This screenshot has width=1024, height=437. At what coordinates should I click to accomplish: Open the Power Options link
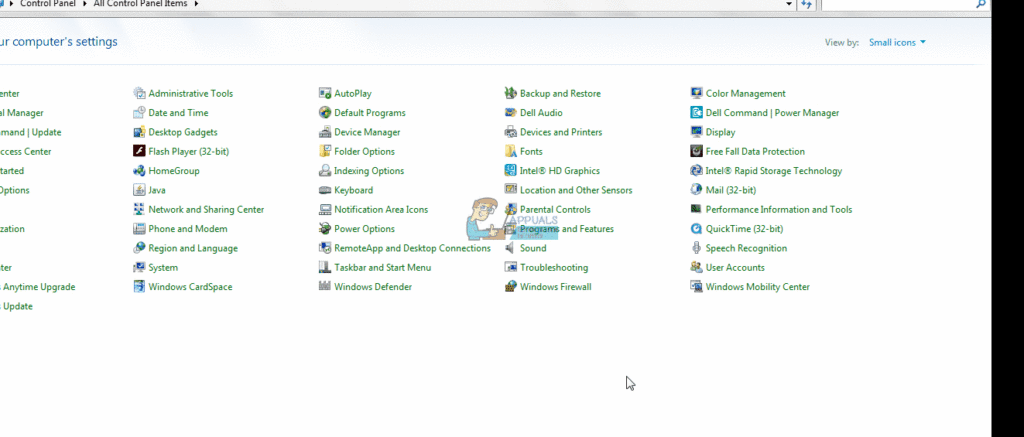point(364,229)
